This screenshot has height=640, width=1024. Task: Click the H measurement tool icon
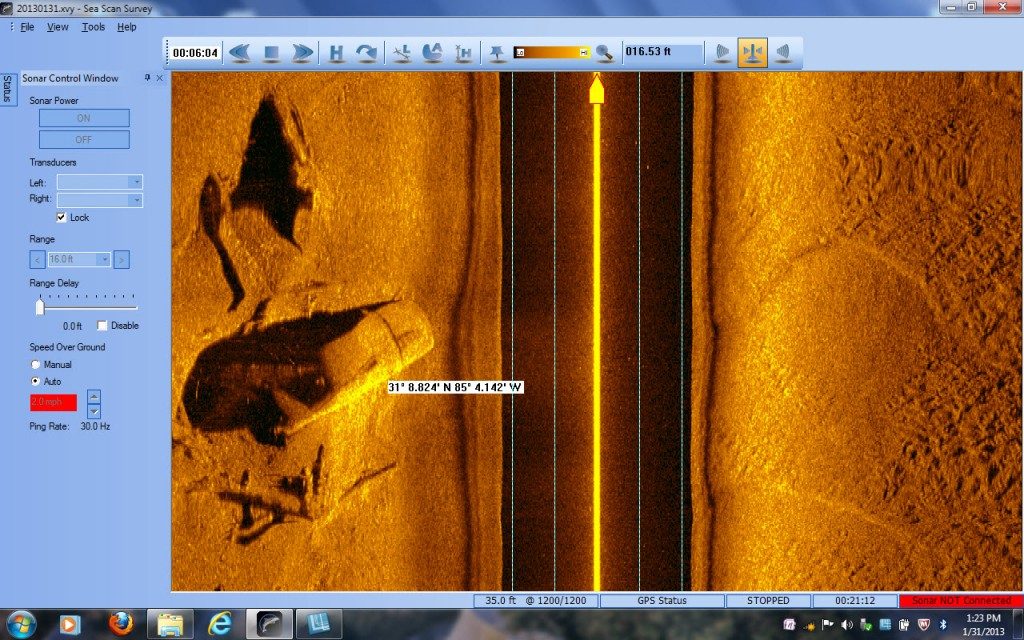click(337, 52)
